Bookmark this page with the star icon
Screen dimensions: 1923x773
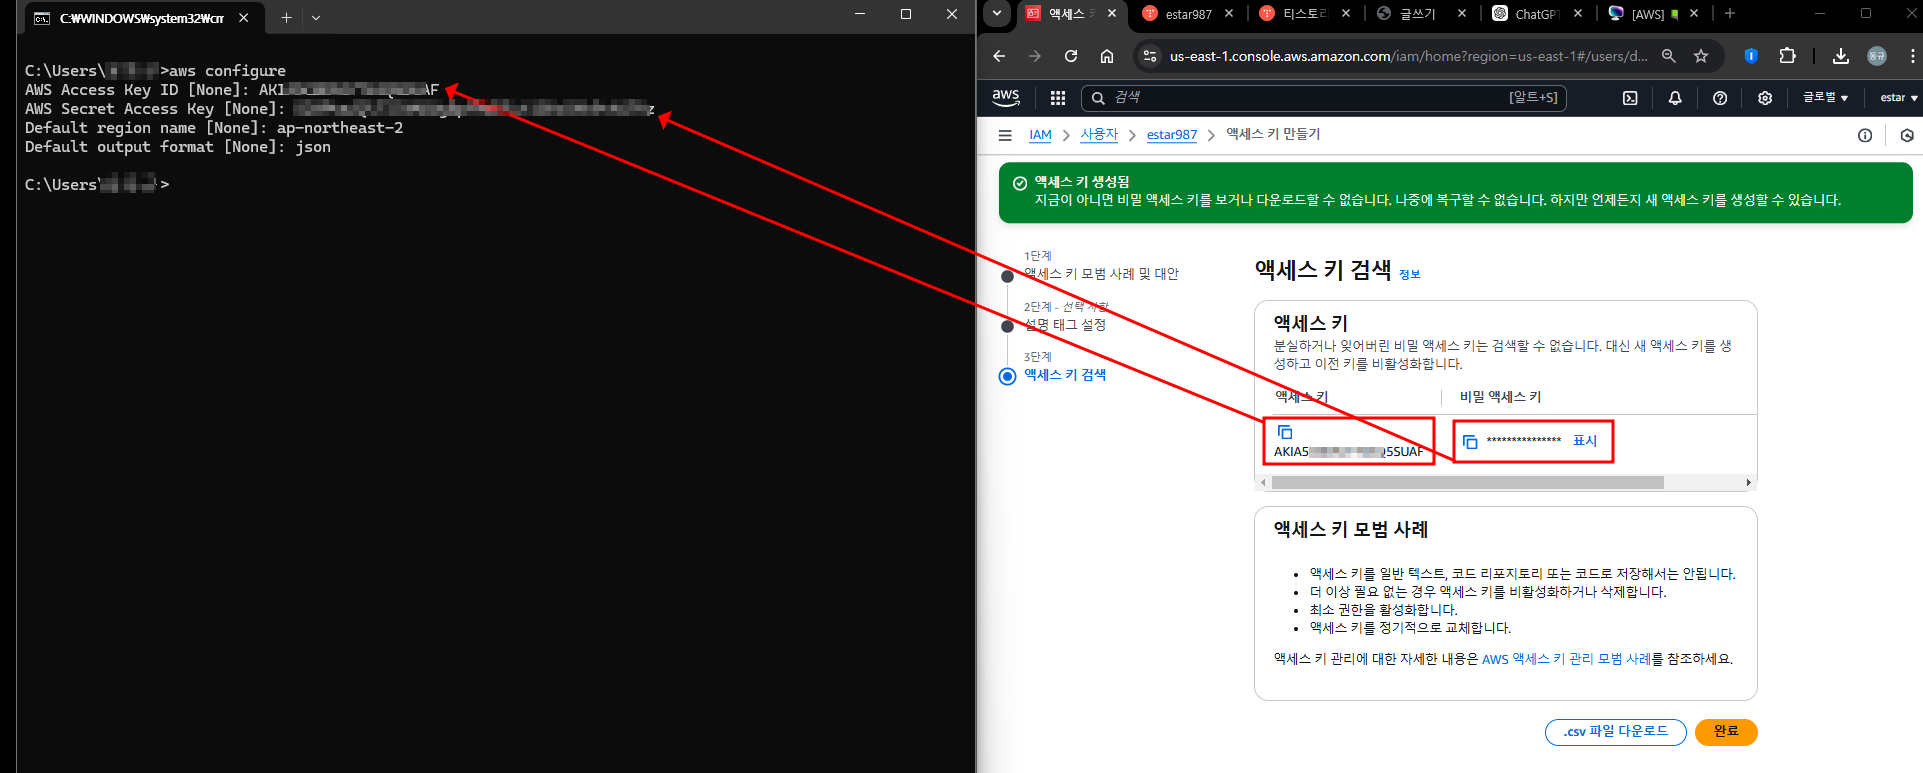tap(1701, 56)
